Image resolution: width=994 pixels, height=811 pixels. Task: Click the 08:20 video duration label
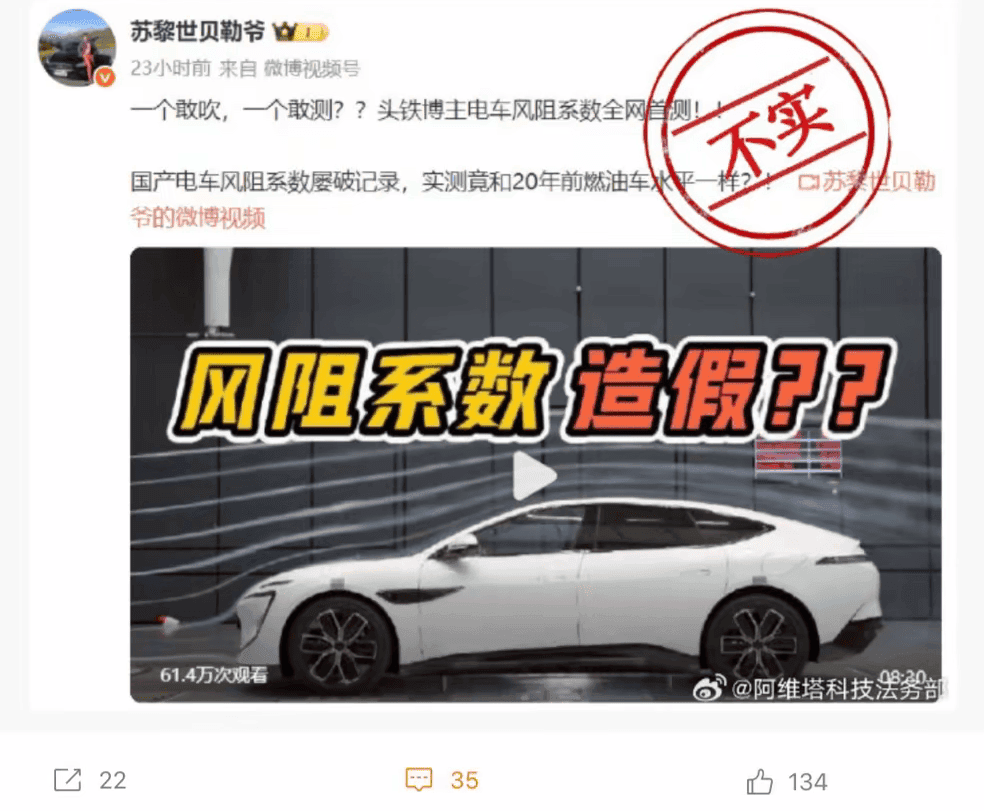pos(903,676)
